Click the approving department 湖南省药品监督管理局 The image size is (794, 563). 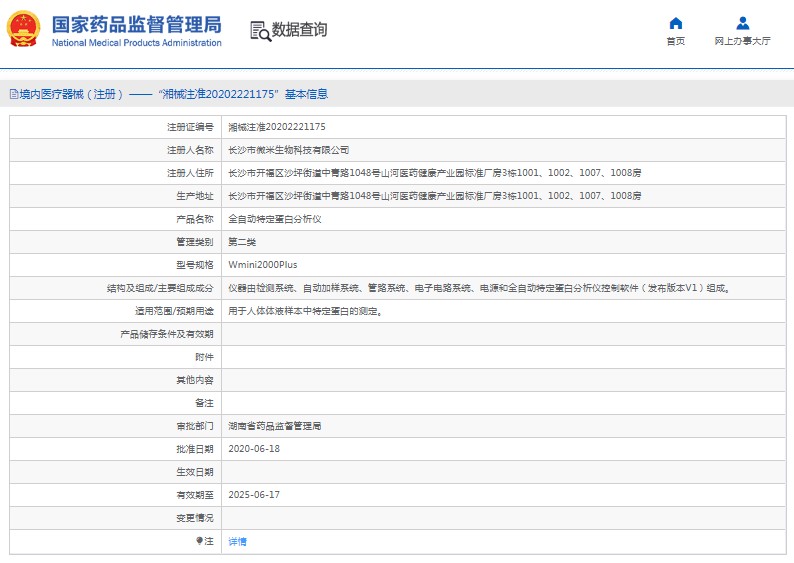click(275, 426)
